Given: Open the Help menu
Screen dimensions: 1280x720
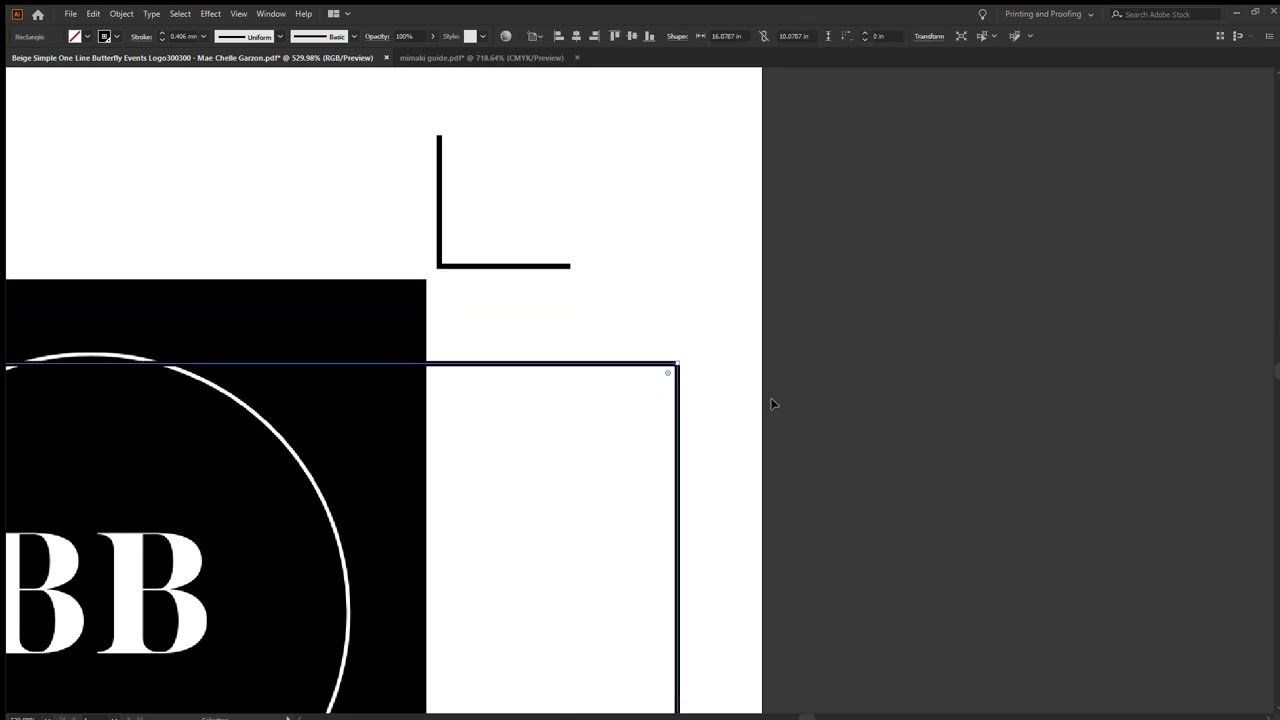Looking at the screenshot, I should [x=303, y=14].
